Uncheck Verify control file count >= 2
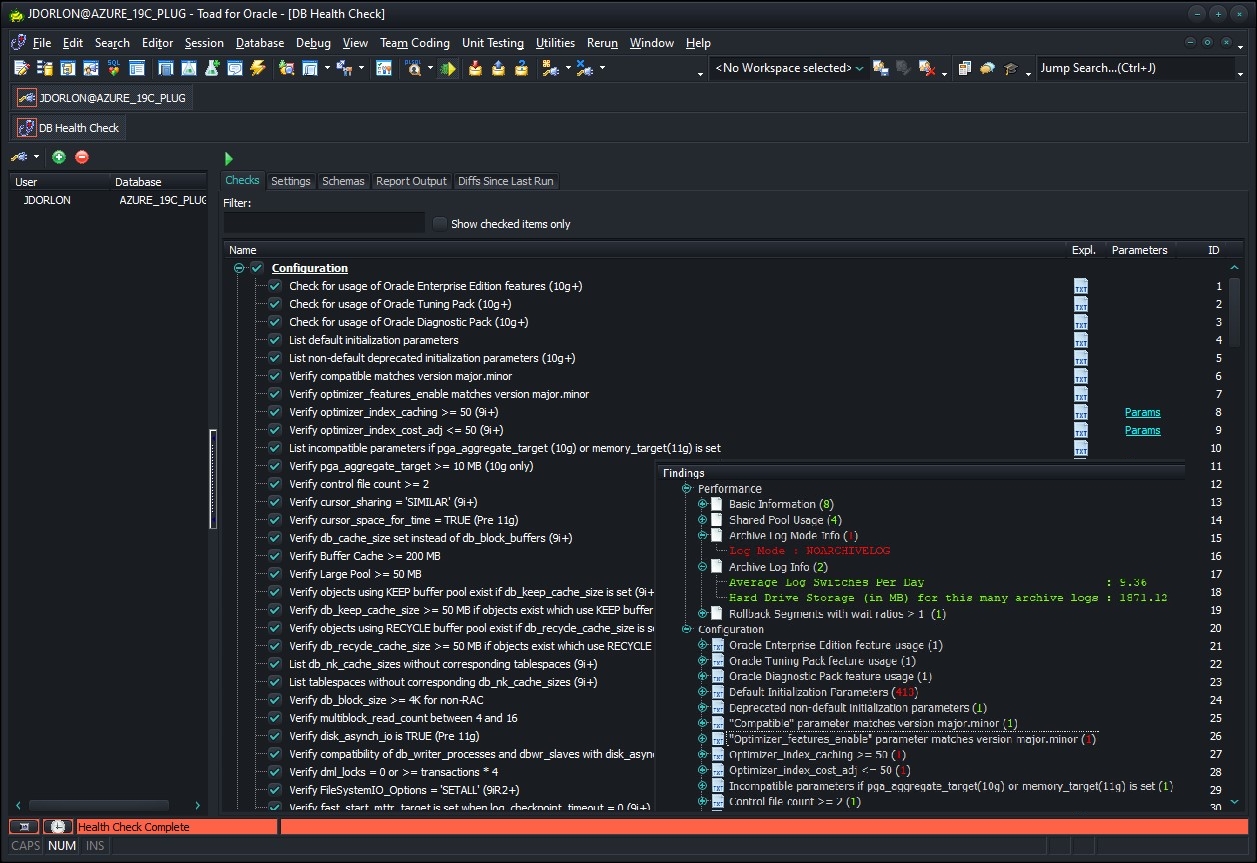 tap(273, 484)
